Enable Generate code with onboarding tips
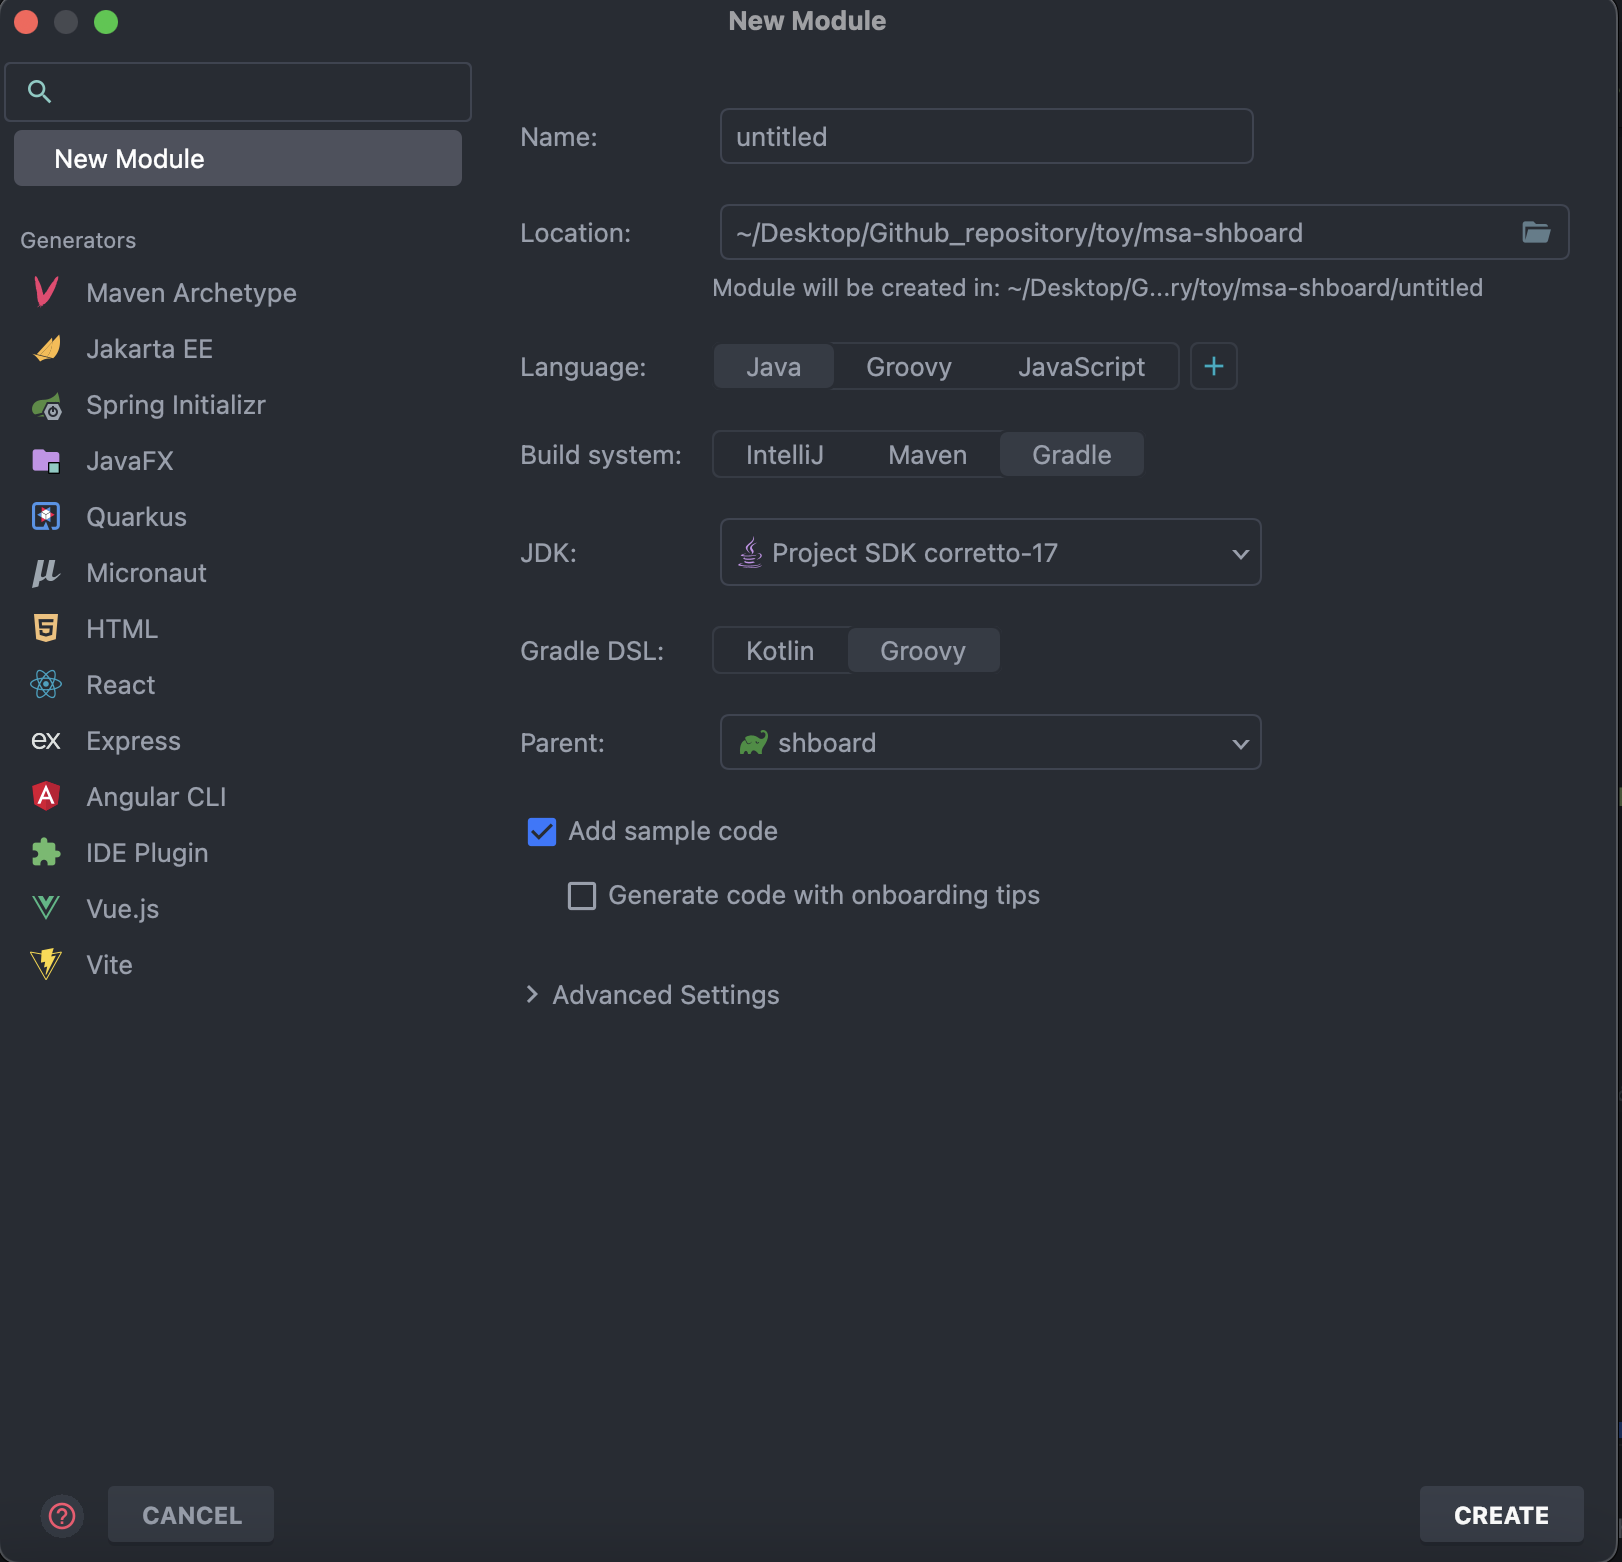1622x1562 pixels. pyautogui.click(x=582, y=896)
